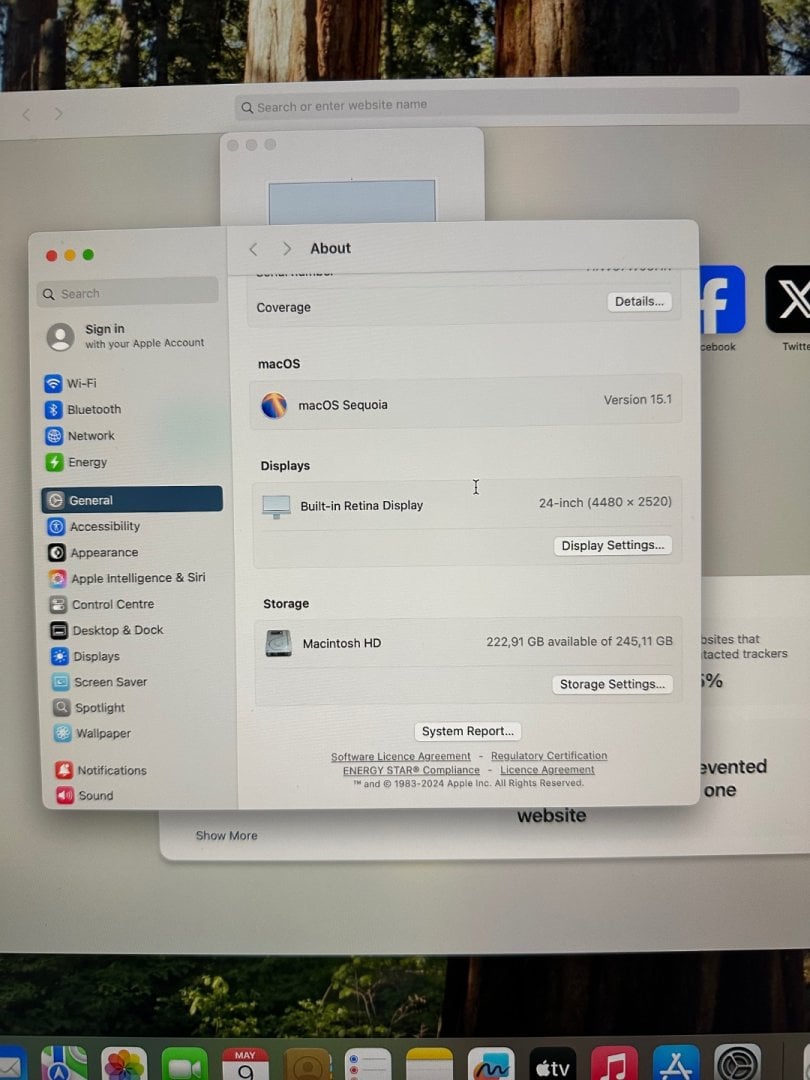
Task: Click Safari back arrow
Action: [26, 114]
